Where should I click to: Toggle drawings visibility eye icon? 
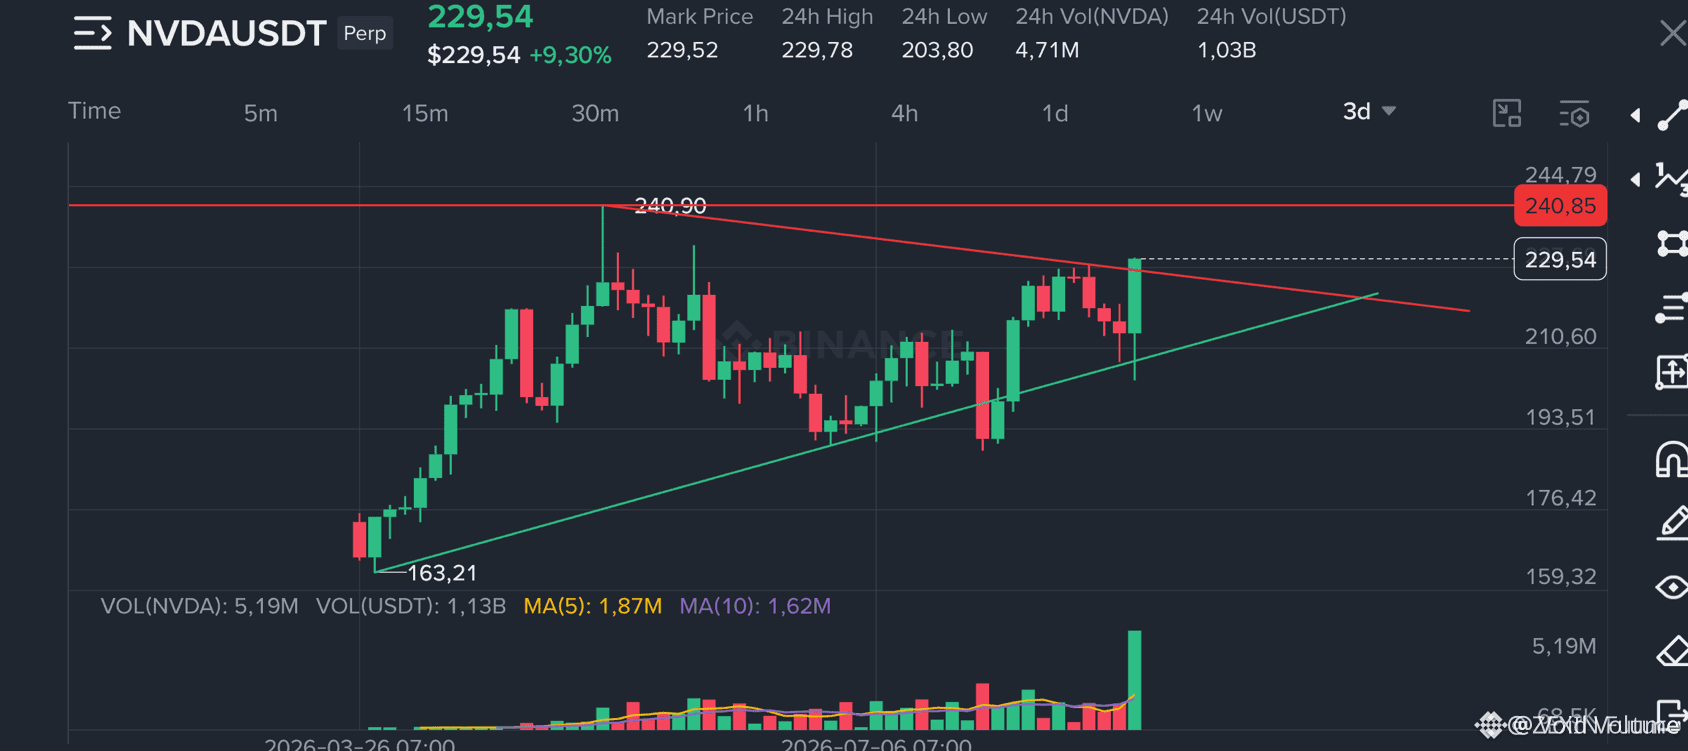1672,587
